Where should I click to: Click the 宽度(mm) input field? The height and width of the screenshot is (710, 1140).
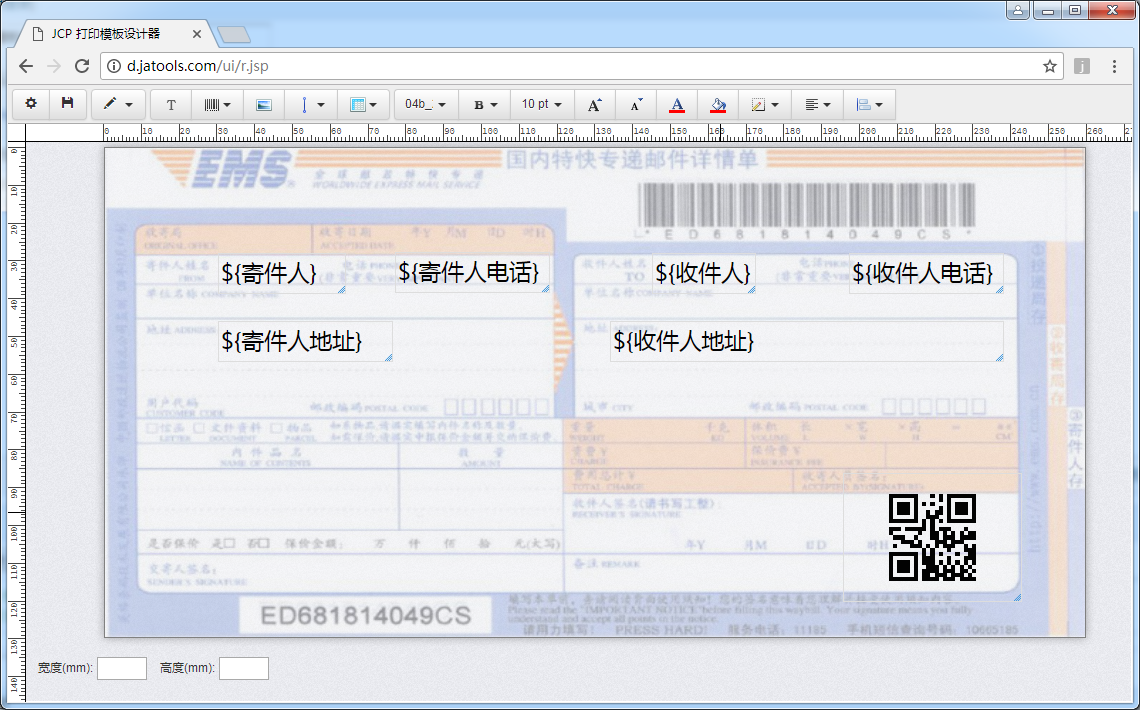click(x=122, y=669)
